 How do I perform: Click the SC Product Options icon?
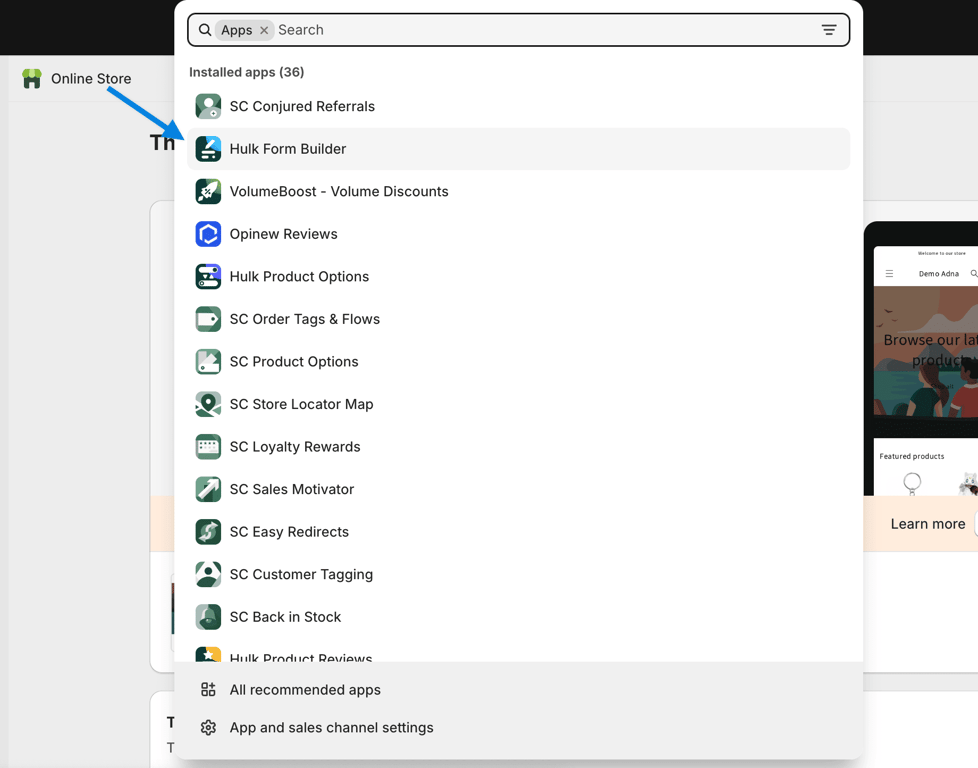click(x=208, y=361)
